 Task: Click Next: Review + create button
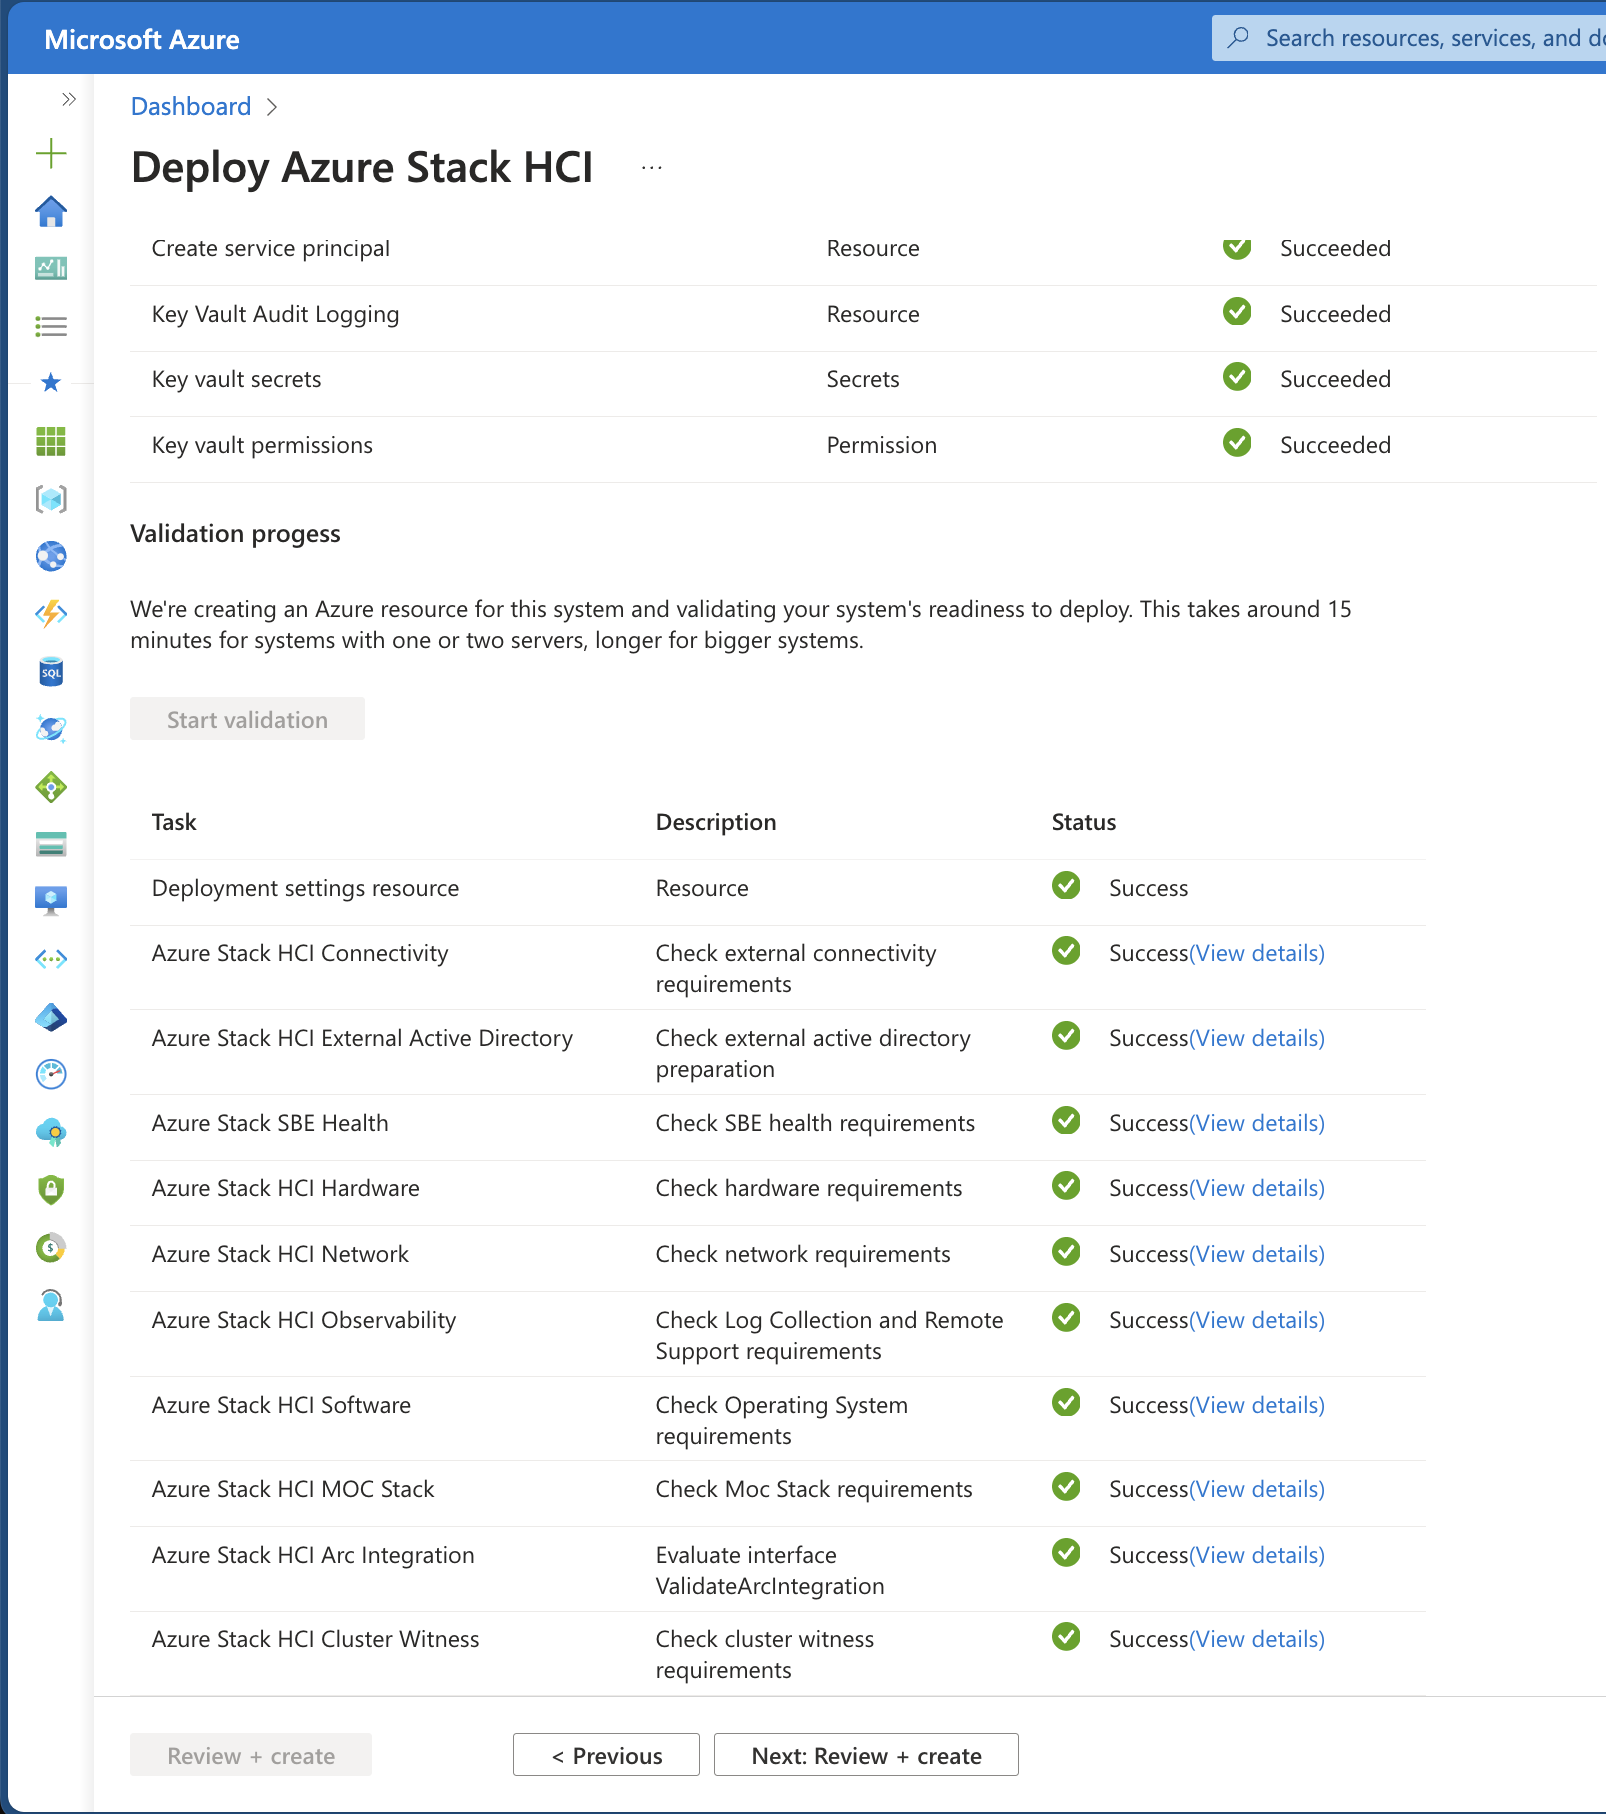click(x=866, y=1755)
